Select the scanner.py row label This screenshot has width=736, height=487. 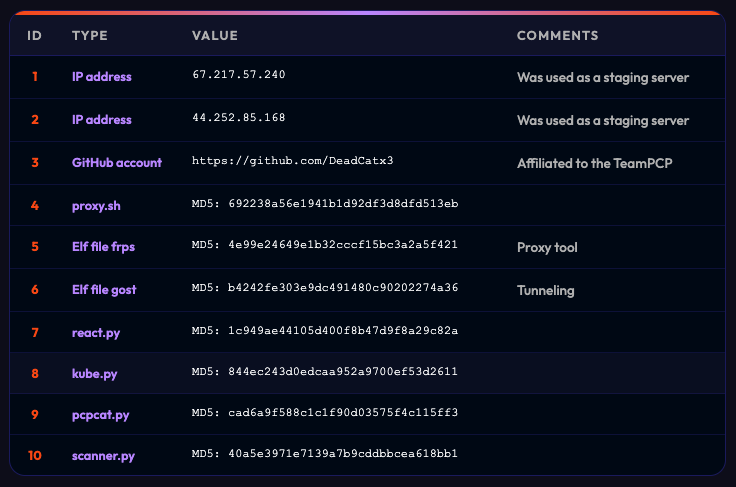[103, 456]
